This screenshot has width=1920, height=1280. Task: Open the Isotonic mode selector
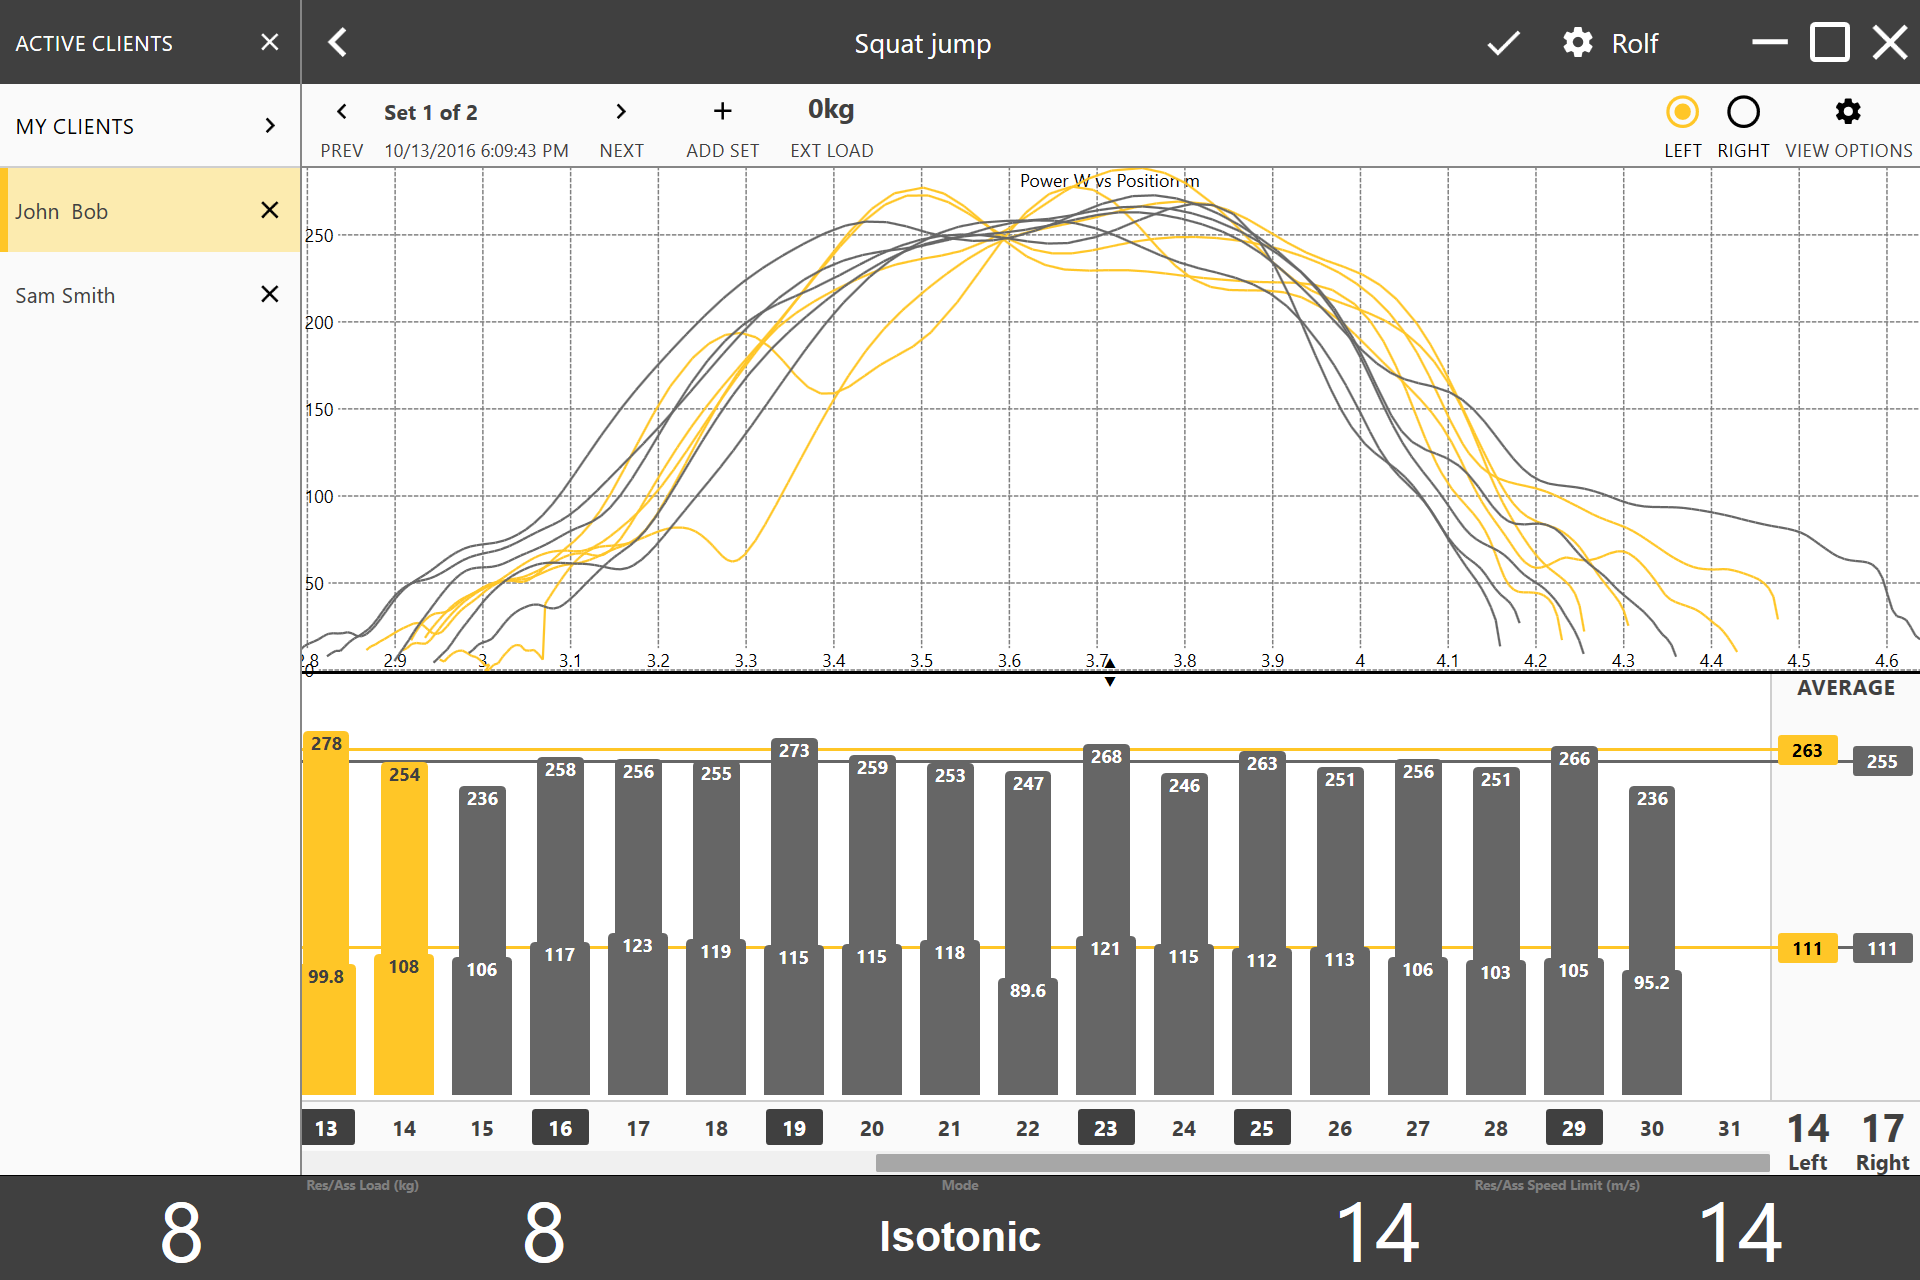coord(960,1236)
